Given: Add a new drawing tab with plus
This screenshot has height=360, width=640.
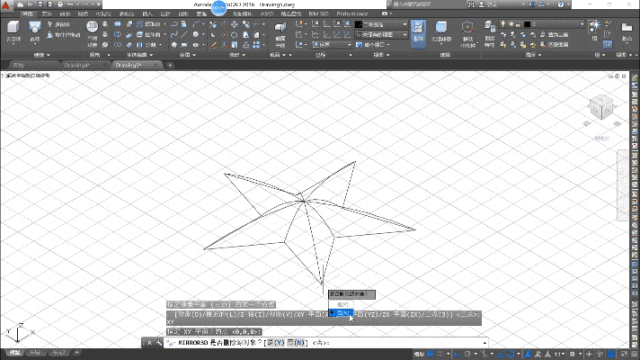Looking at the screenshot, I should tap(170, 65).
